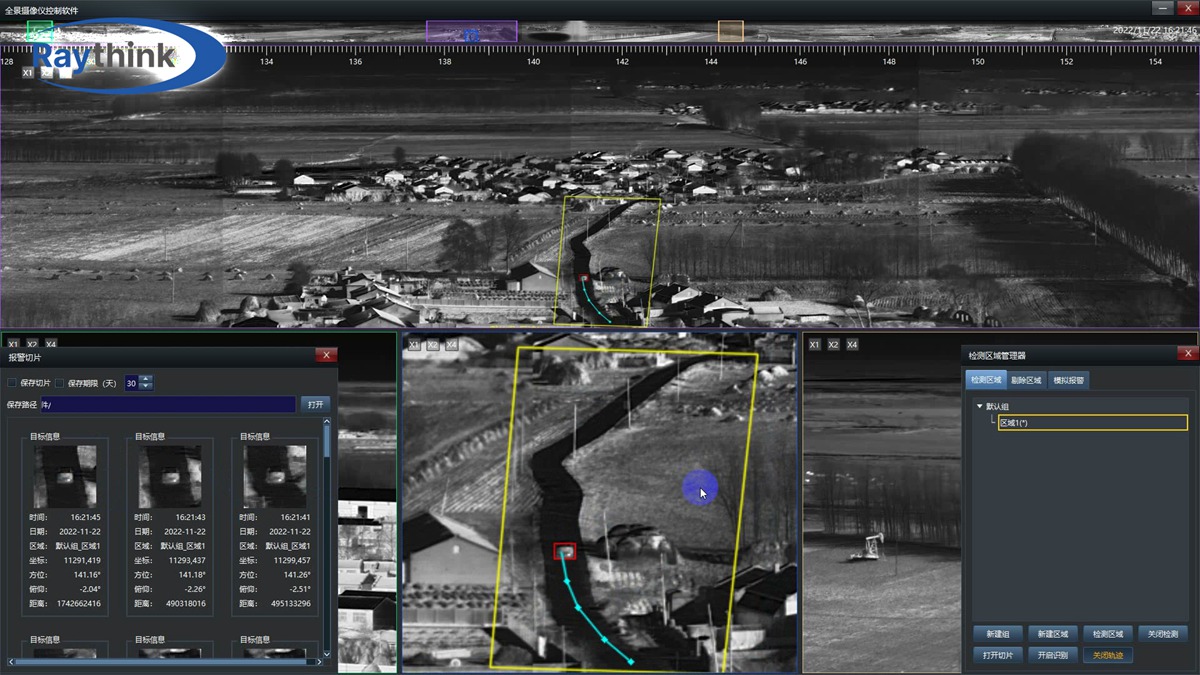Image resolution: width=1200 pixels, height=675 pixels.
Task: Select X4 zoom in center view pane
Action: pyautogui.click(x=452, y=345)
